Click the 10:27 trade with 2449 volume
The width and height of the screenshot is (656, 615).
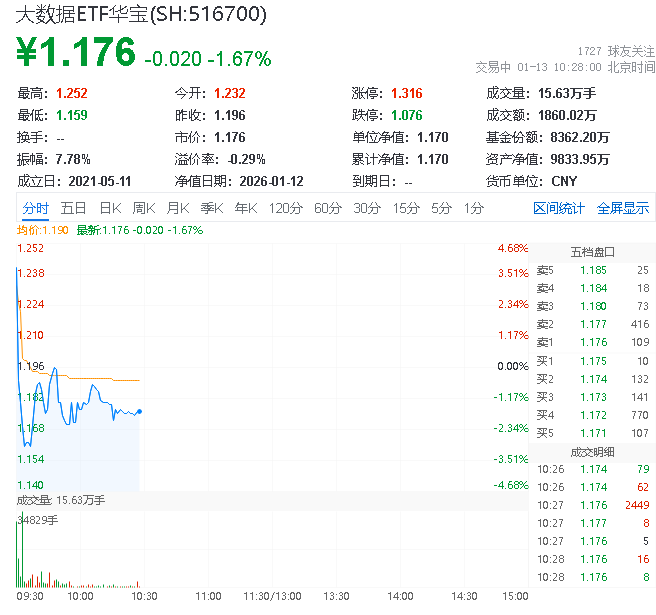(592, 505)
